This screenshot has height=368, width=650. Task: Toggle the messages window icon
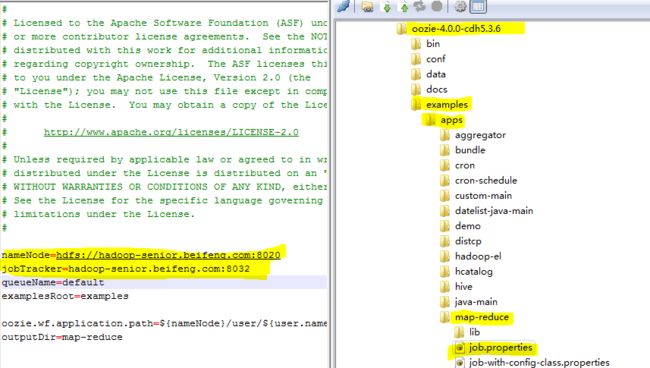pyautogui.click(x=478, y=6)
